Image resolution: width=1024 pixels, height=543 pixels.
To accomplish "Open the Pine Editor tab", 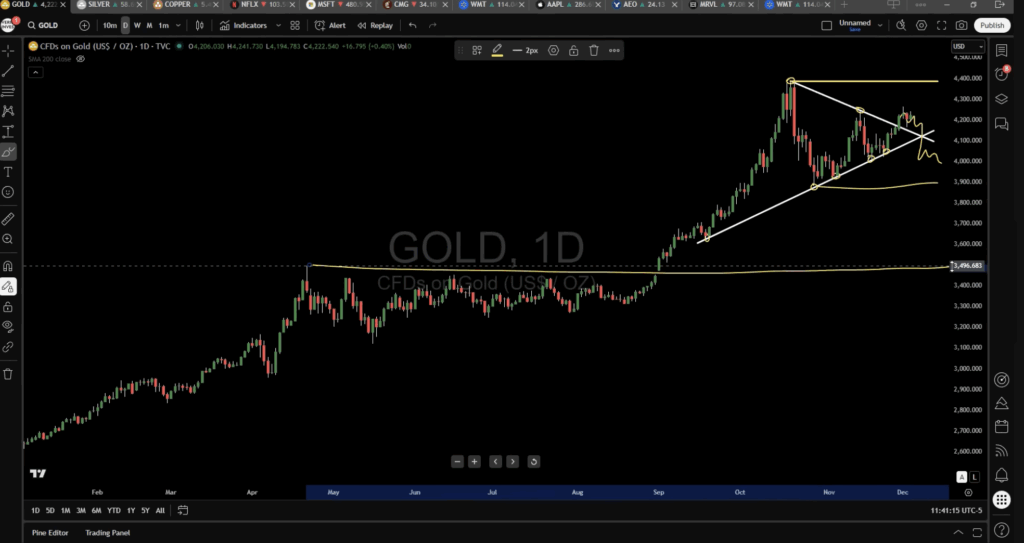I will pos(50,532).
